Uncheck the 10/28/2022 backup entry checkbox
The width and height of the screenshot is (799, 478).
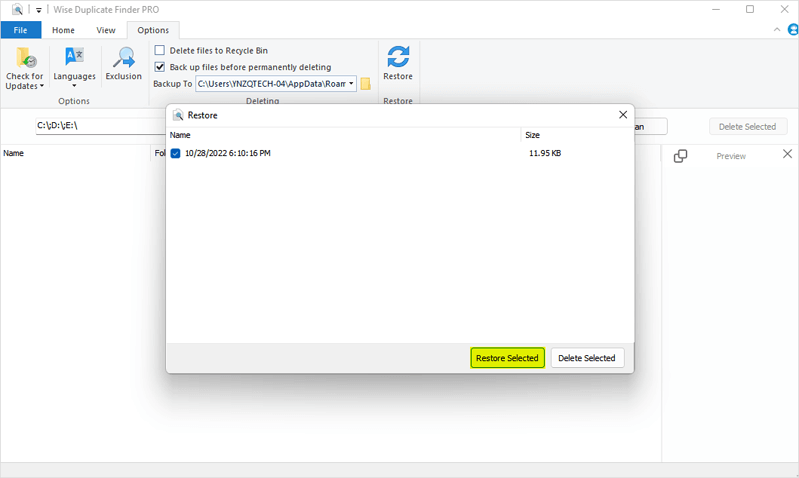(x=175, y=153)
